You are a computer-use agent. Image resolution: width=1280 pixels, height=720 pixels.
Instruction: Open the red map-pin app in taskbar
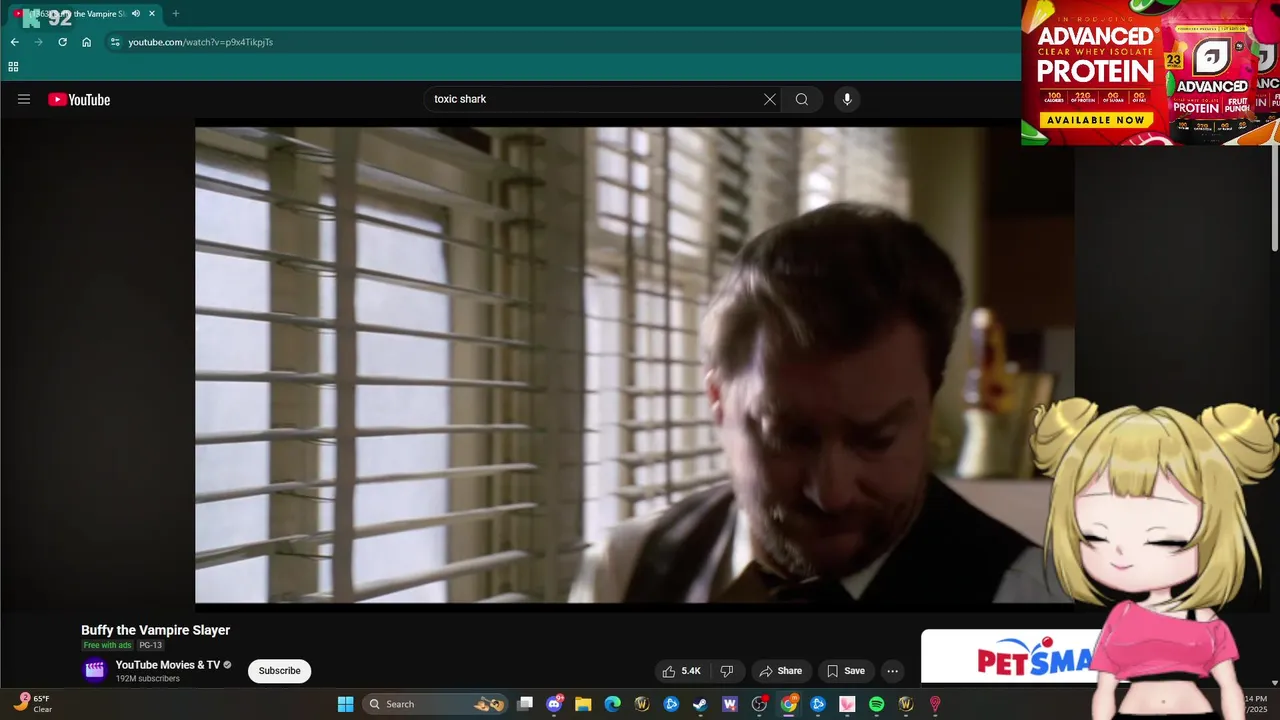[x=935, y=704]
